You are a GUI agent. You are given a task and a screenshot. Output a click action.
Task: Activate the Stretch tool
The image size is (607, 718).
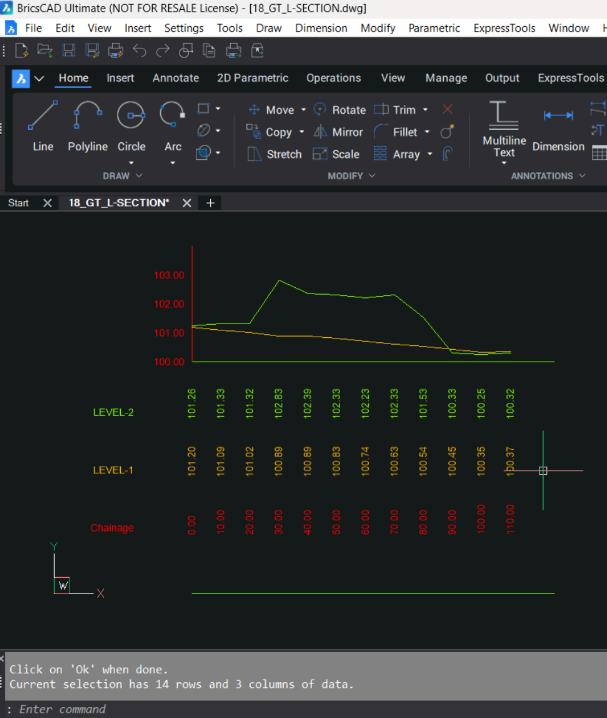(x=274, y=154)
